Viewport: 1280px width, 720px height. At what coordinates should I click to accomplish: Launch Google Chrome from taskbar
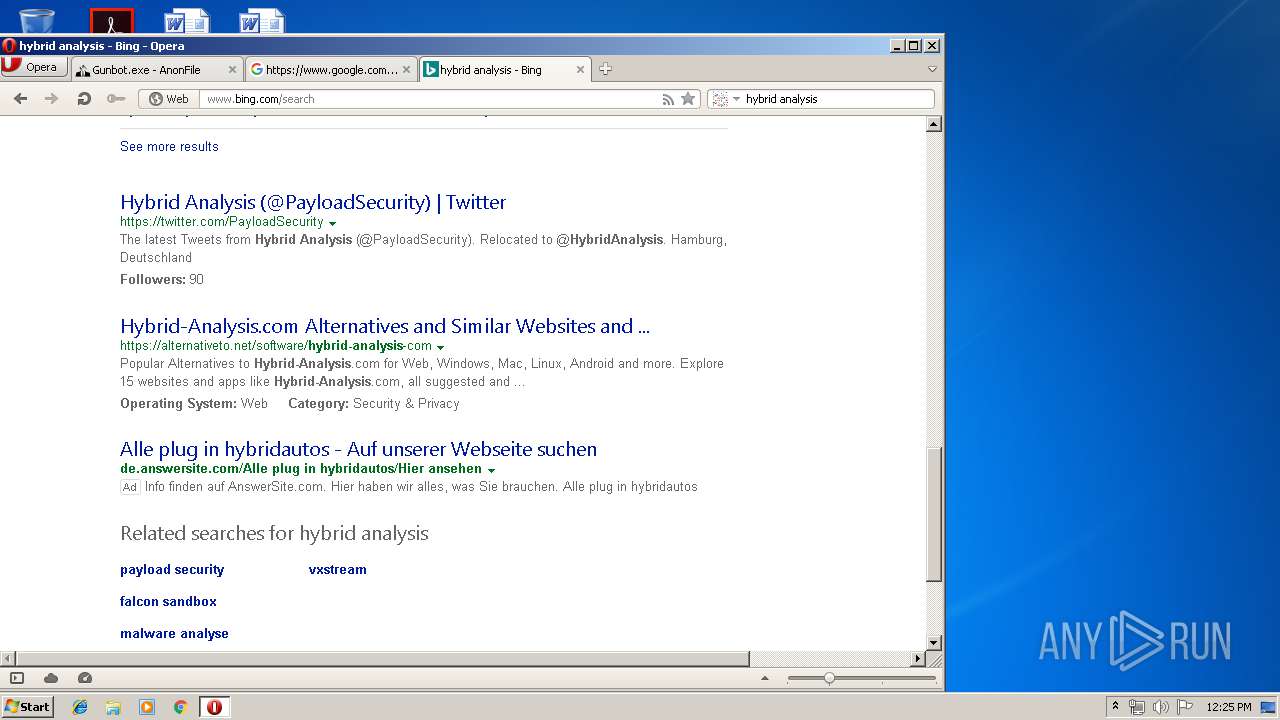pyautogui.click(x=181, y=707)
